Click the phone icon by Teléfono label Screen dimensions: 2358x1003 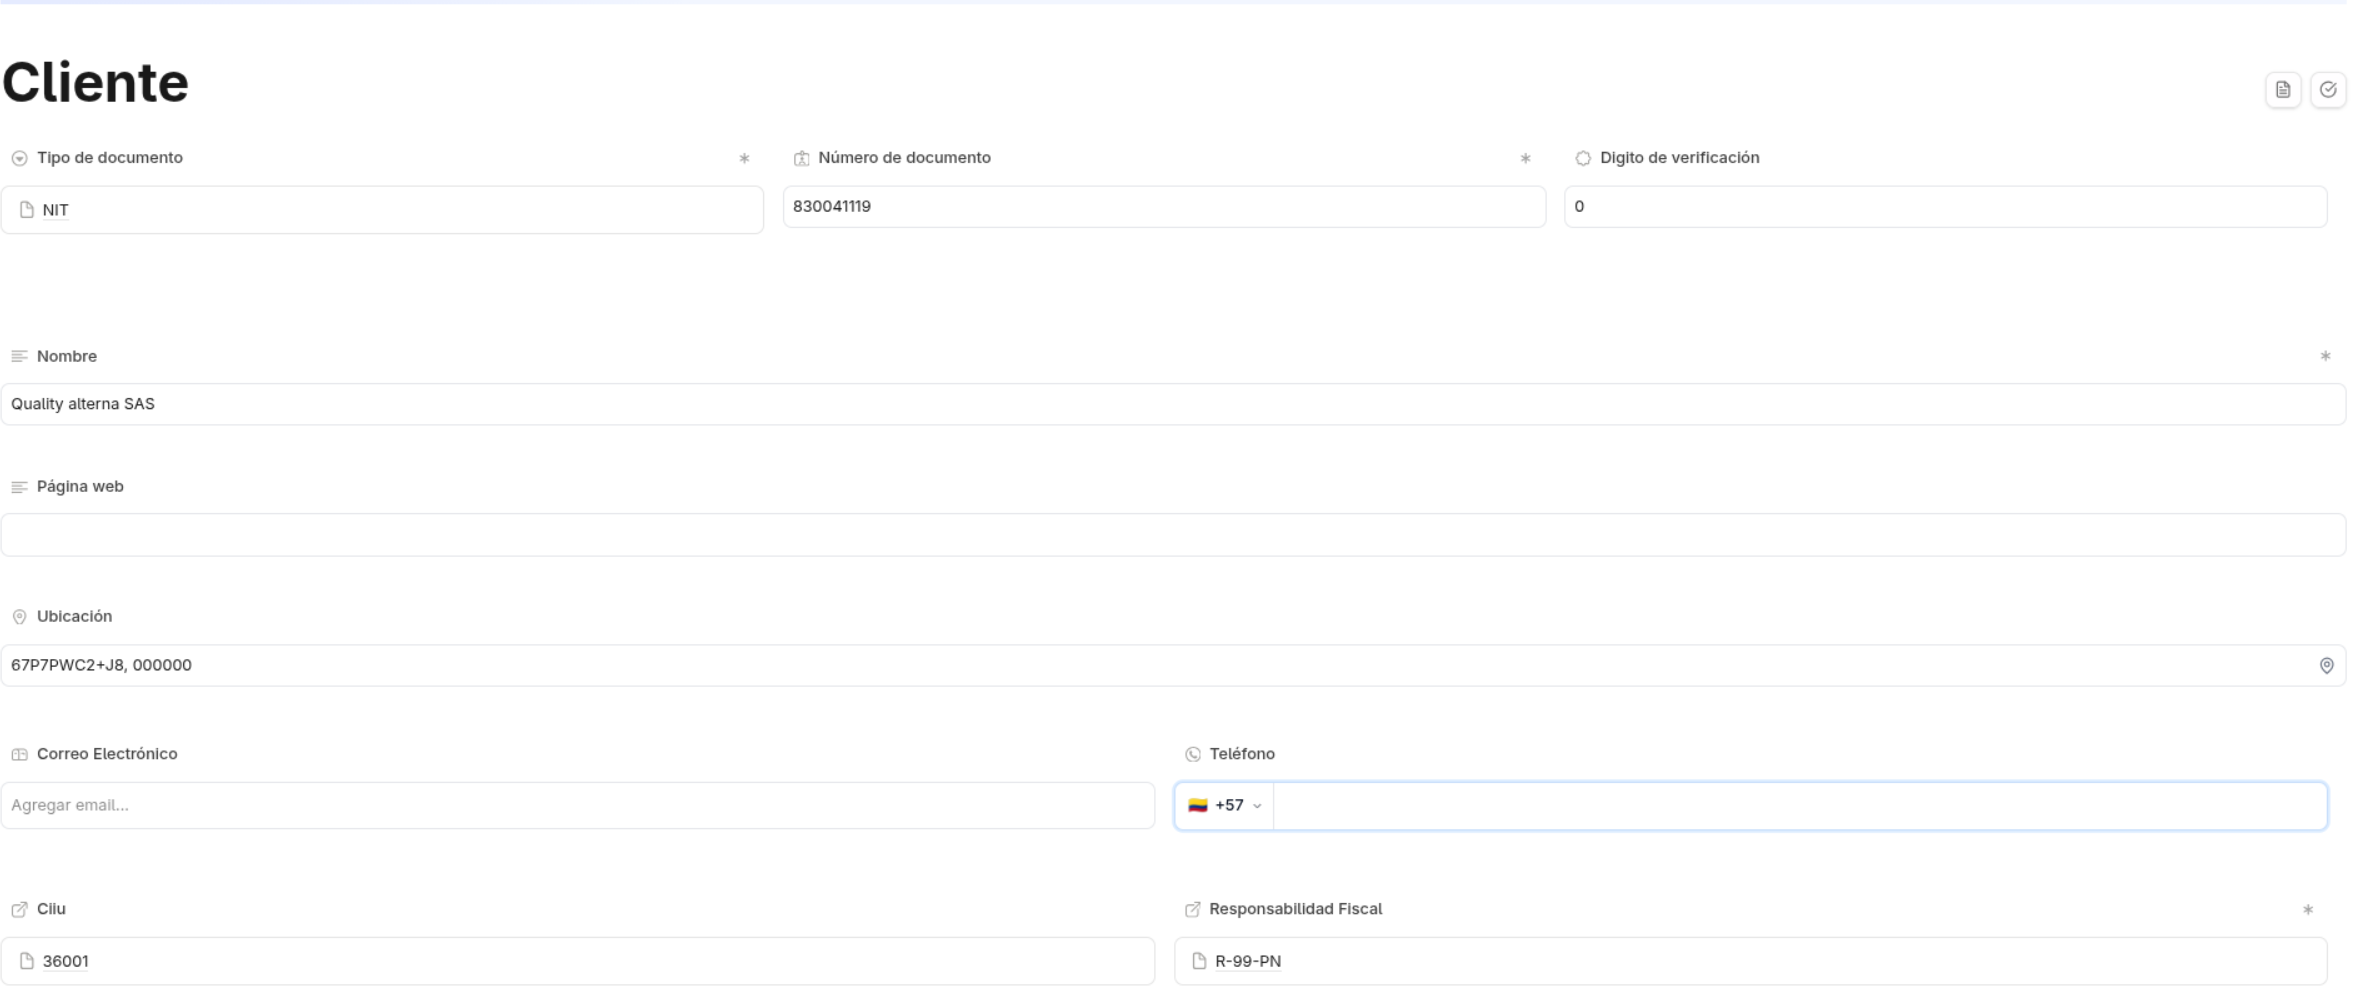(1192, 755)
